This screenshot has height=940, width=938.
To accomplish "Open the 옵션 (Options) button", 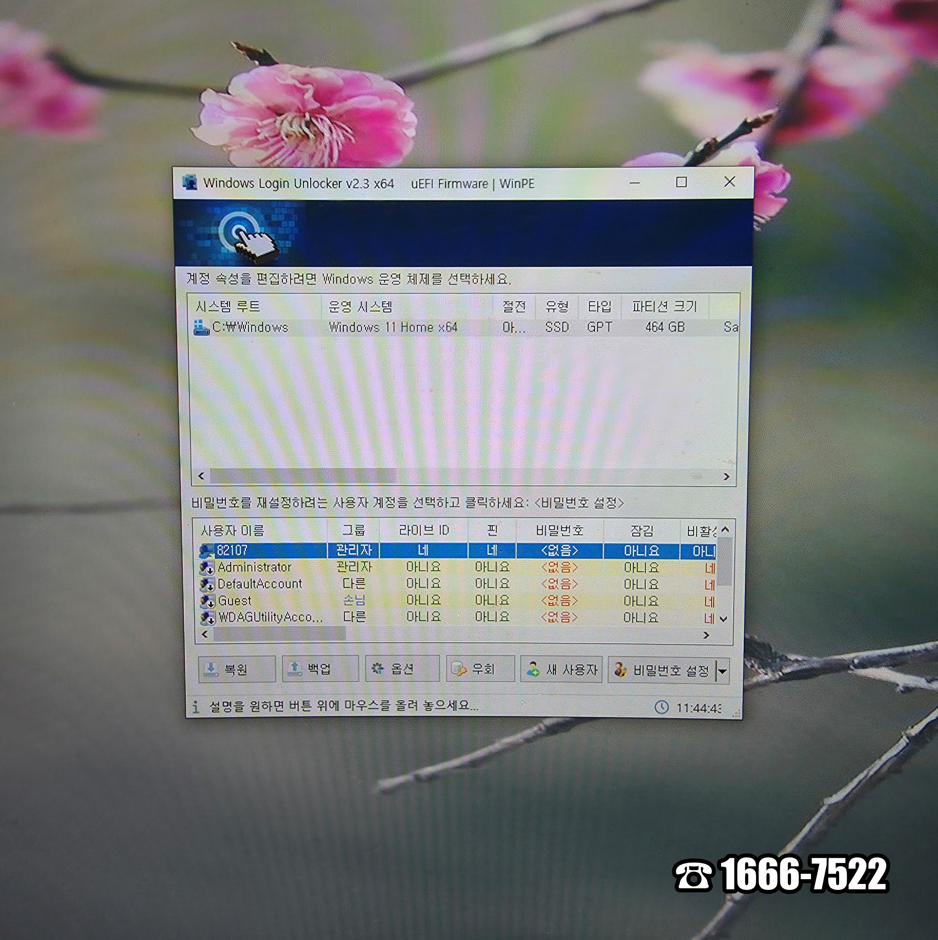I will click(402, 669).
